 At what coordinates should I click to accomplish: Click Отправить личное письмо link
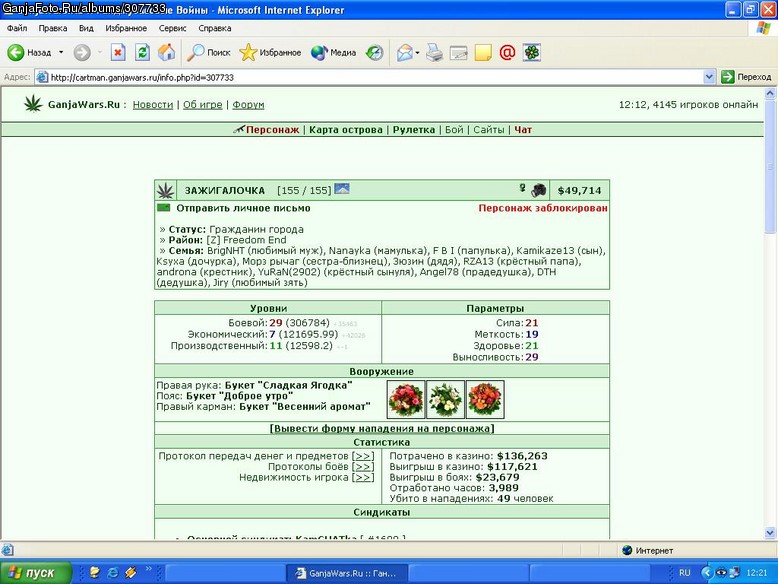click(243, 208)
